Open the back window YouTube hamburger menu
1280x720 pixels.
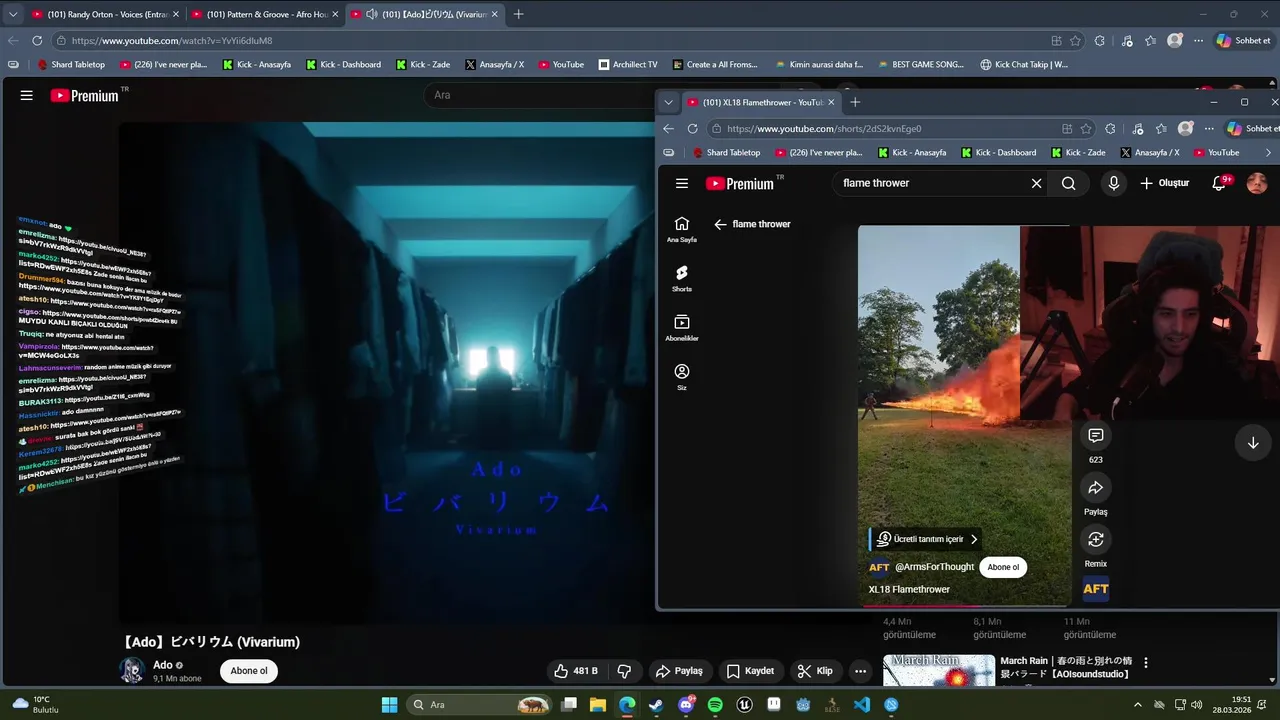click(x=27, y=95)
